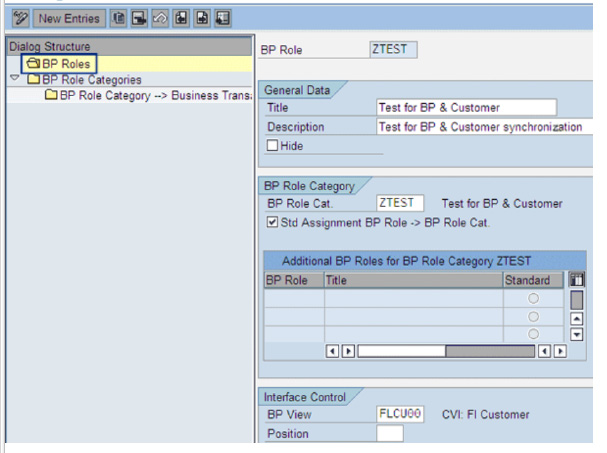Uncheck Std Assignment BP Role -> BP Role Cat.
The height and width of the screenshot is (453, 607).
click(272, 222)
